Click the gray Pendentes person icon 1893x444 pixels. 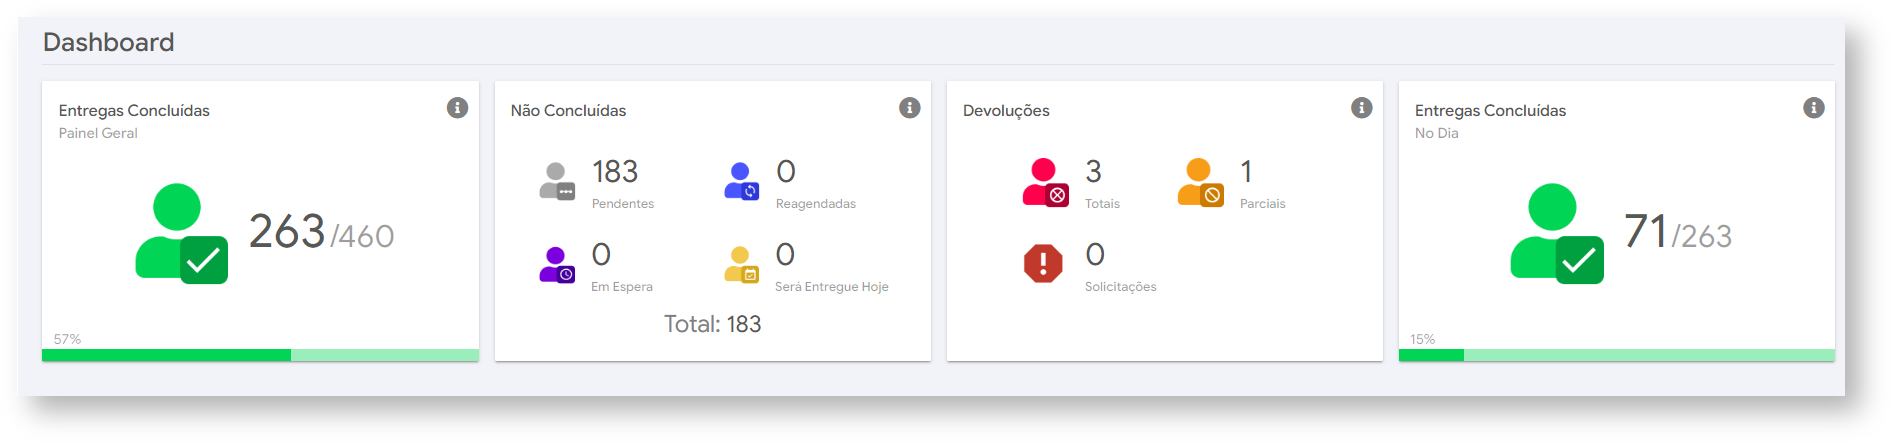point(557,182)
